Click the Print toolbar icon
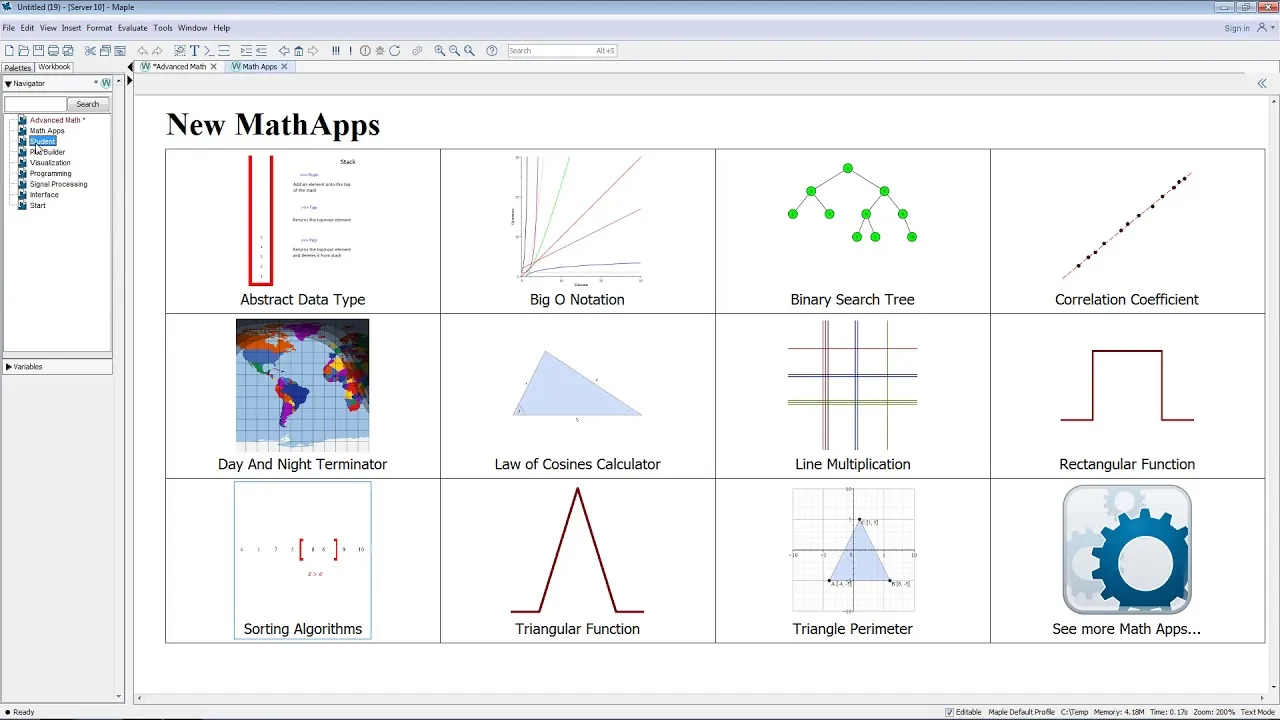 coord(53,50)
